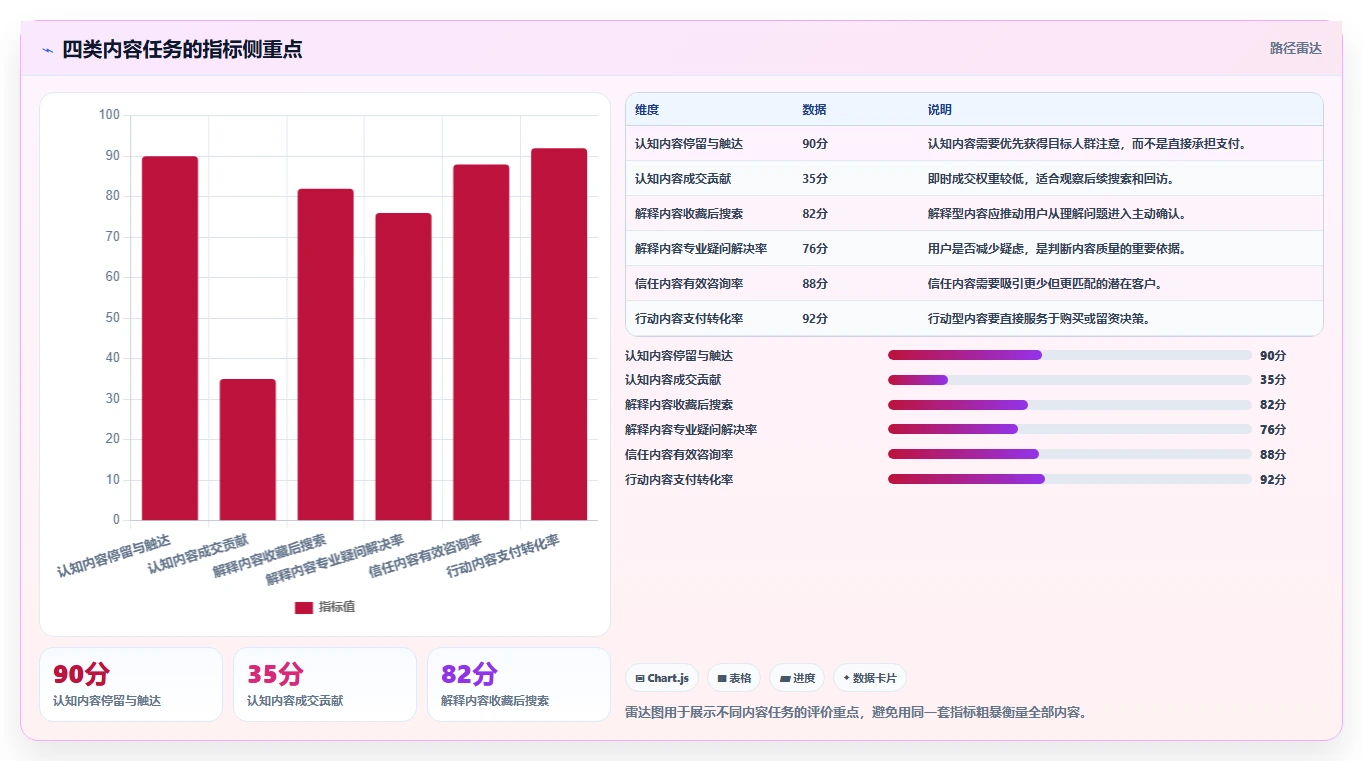Image resolution: width=1363 pixels, height=761 pixels.
Task: Select the Chart.js tag chip
Action: pos(662,678)
